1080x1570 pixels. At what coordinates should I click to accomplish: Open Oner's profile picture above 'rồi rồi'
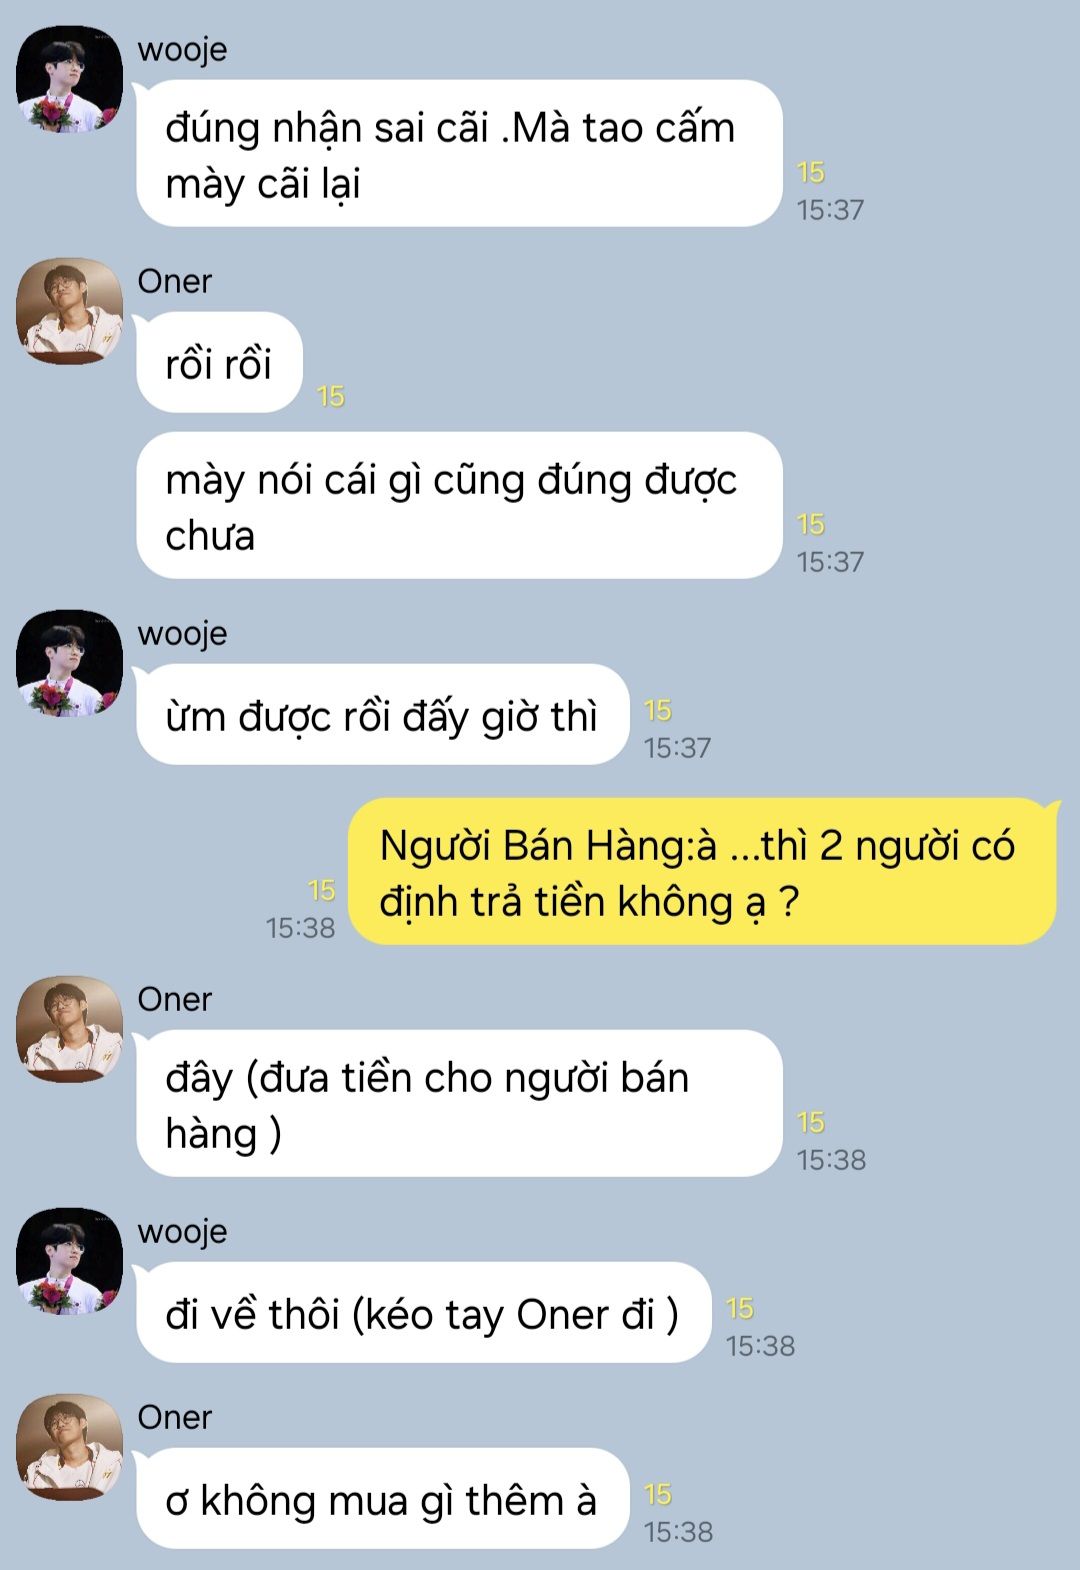pyautogui.click(x=69, y=311)
